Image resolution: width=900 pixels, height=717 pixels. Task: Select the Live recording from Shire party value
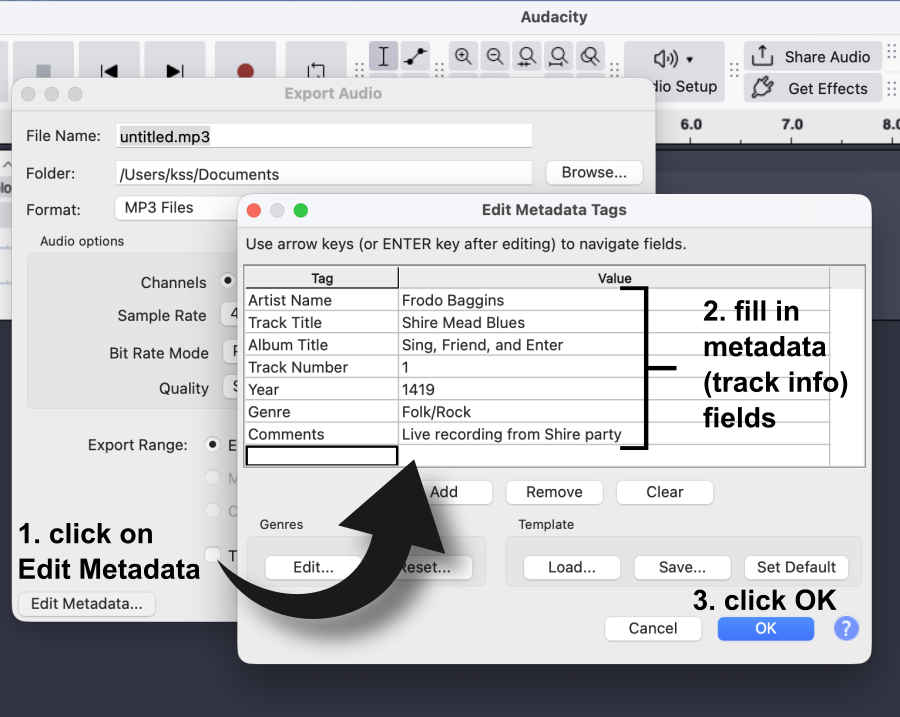pyautogui.click(x=614, y=435)
